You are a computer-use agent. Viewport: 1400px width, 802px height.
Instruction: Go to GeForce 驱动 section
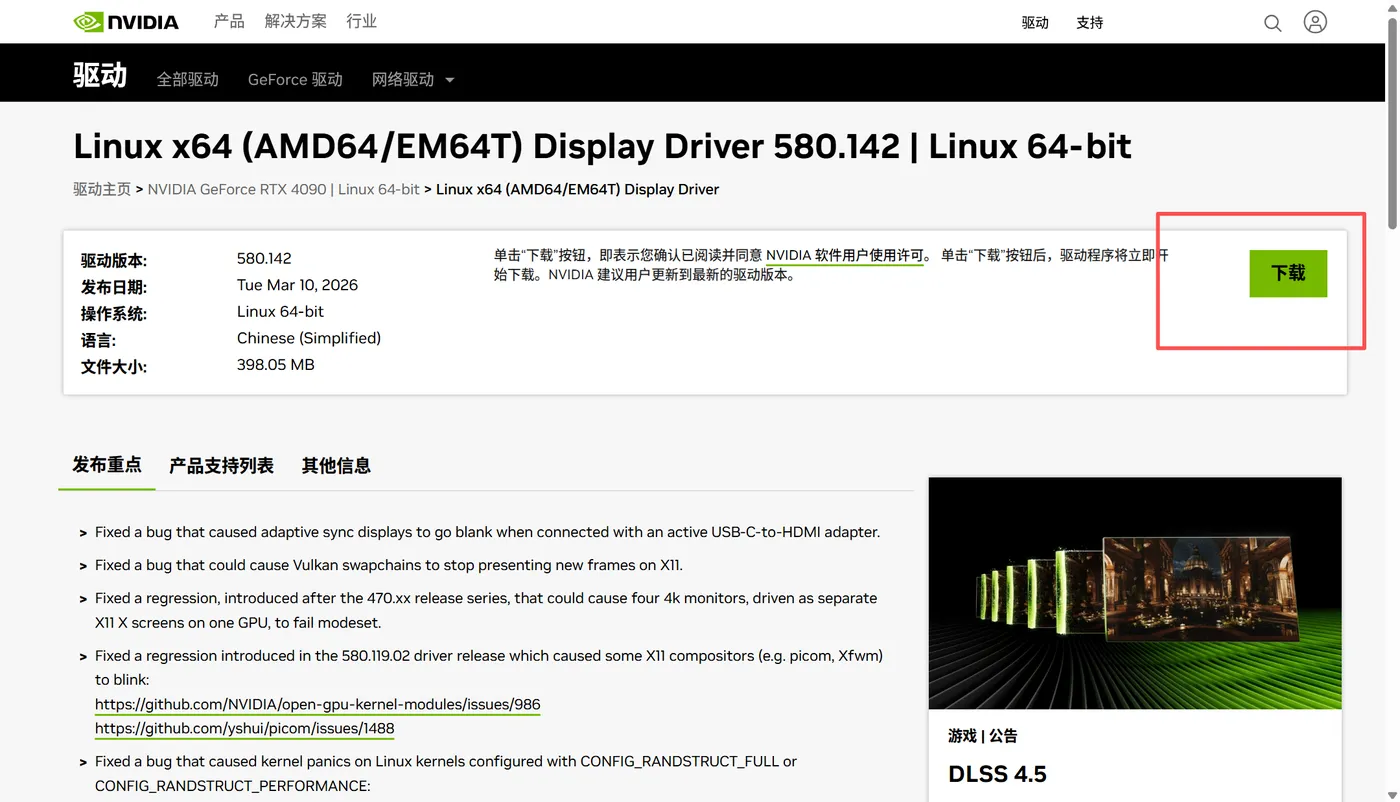tap(295, 79)
